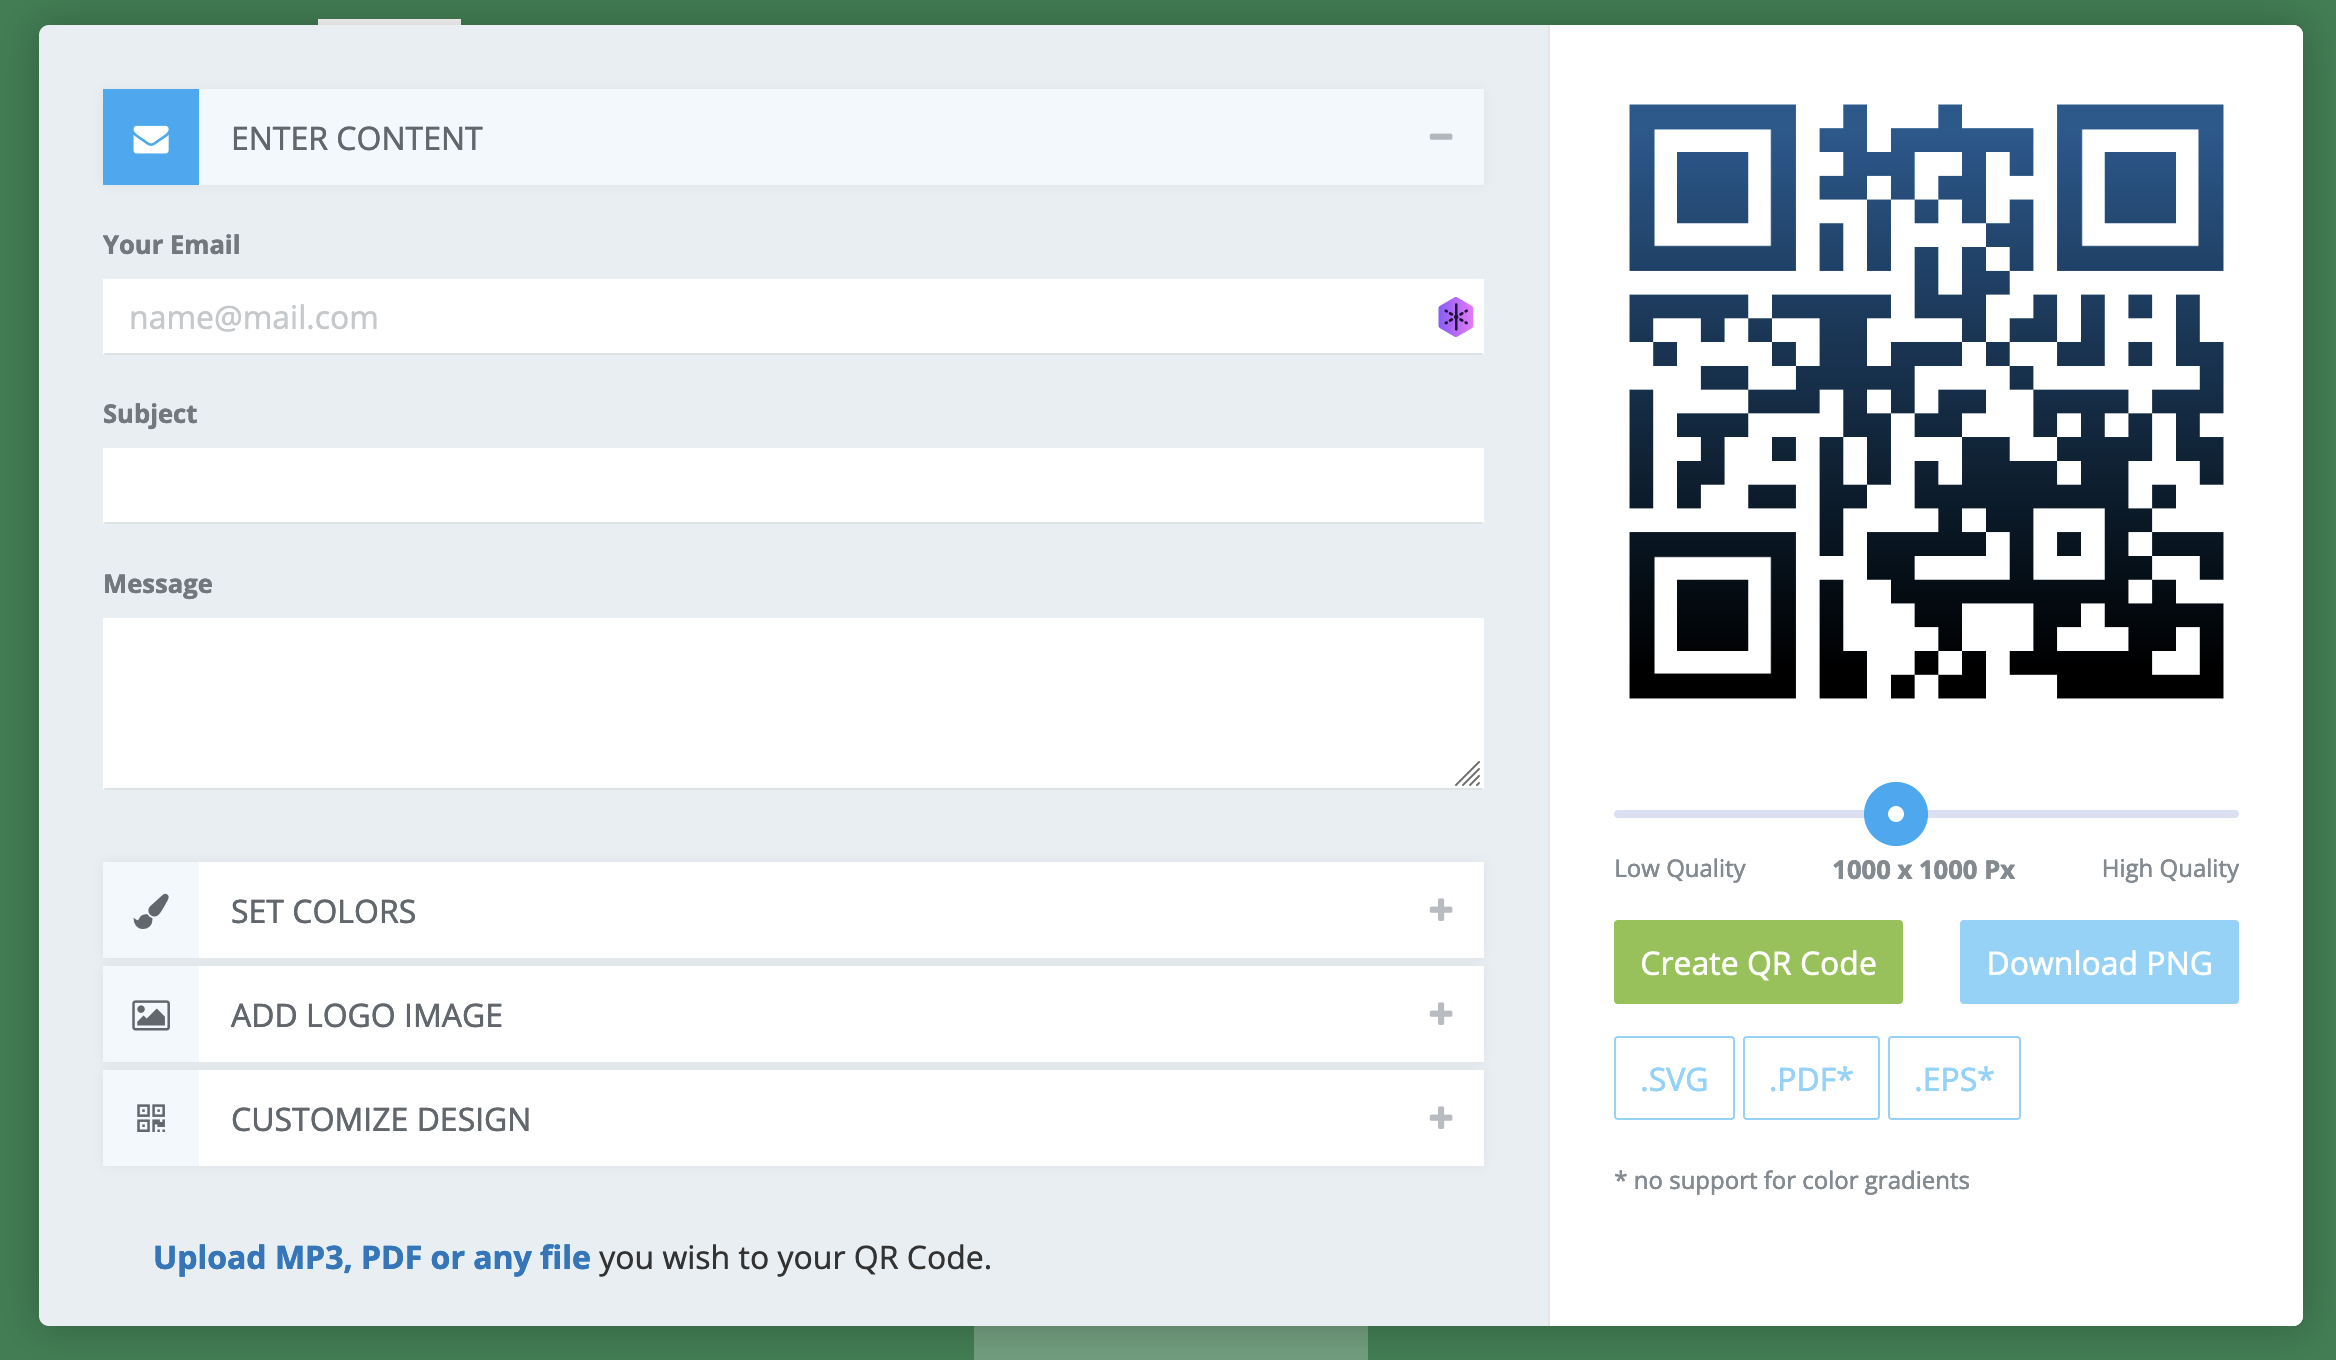This screenshot has width=2336, height=1360.
Task: Focus the Your Email input field
Action: pos(760,317)
